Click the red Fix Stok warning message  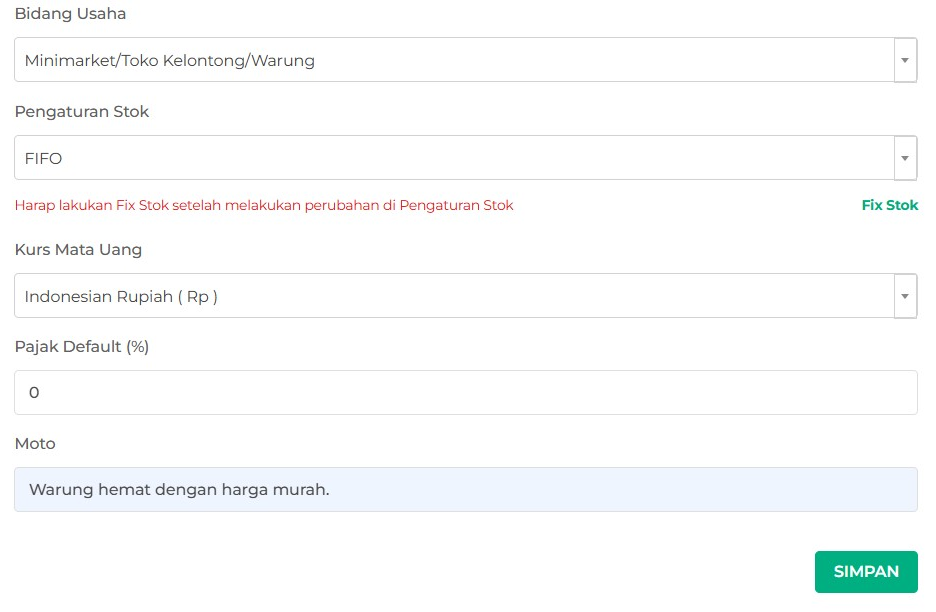tap(264, 205)
